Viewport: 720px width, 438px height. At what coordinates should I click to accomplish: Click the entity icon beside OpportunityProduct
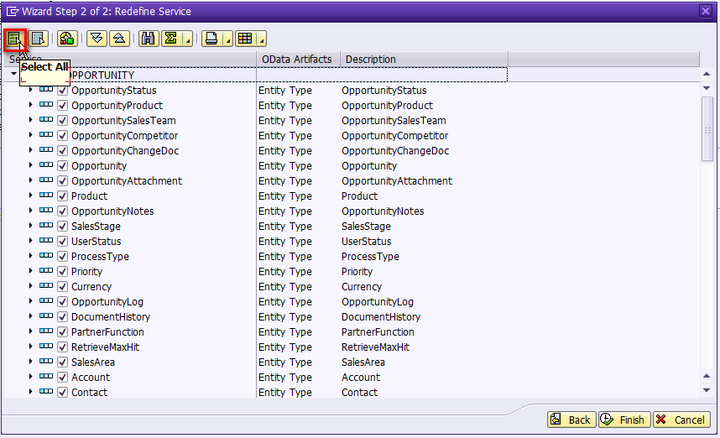coord(46,105)
